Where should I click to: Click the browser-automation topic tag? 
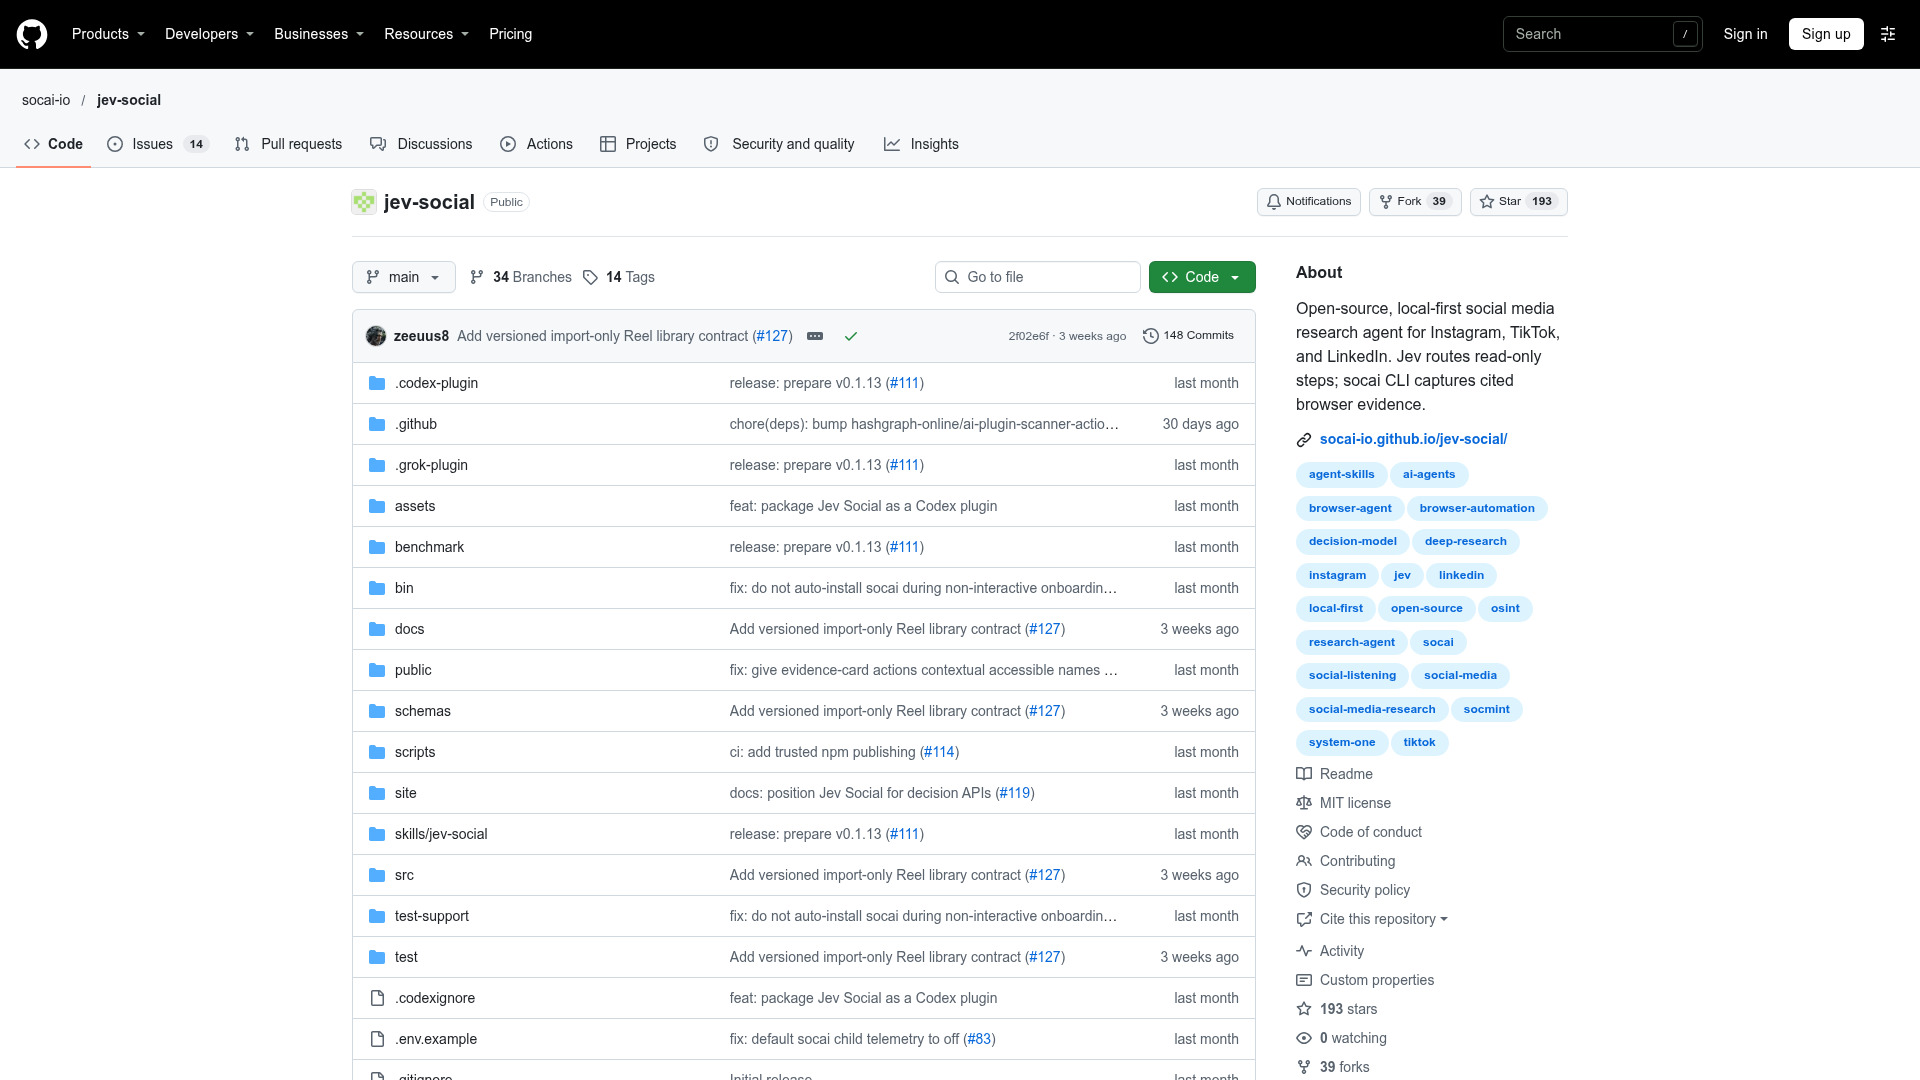point(1476,508)
